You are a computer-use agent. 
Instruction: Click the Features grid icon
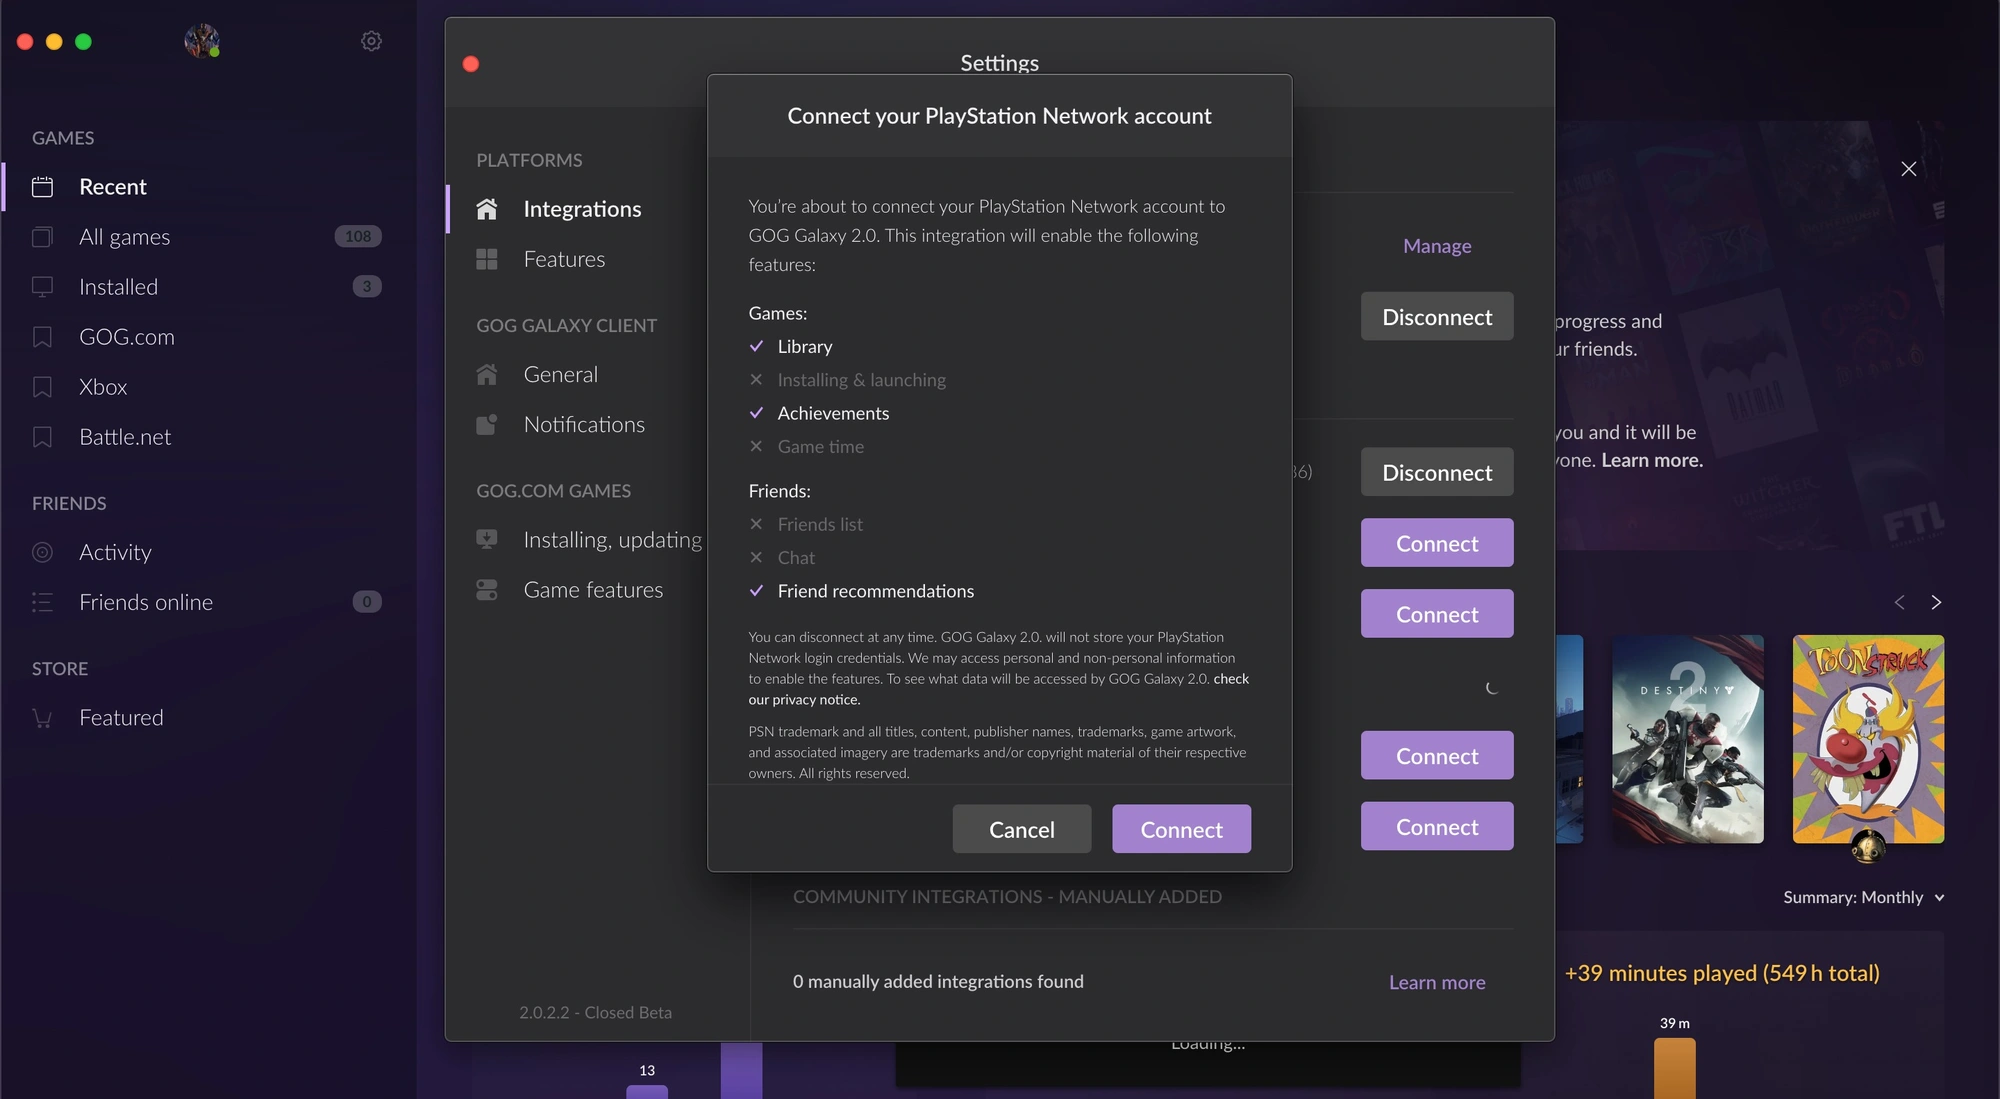point(487,259)
